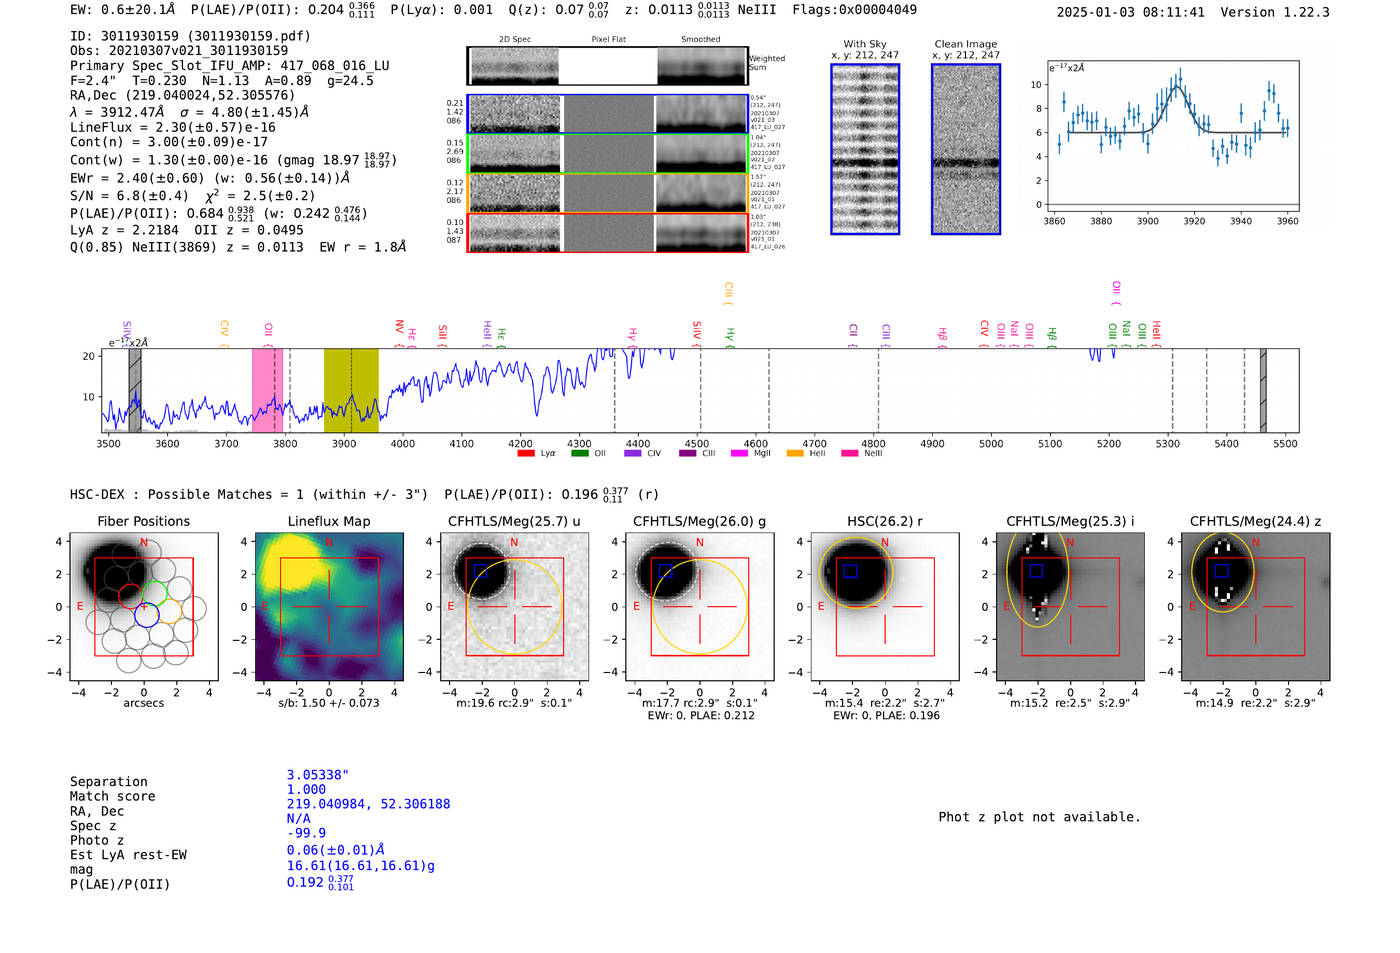Click the blue 219.040984, 52.306188 coordinates
This screenshot has height=953, width=1400.
(x=368, y=804)
